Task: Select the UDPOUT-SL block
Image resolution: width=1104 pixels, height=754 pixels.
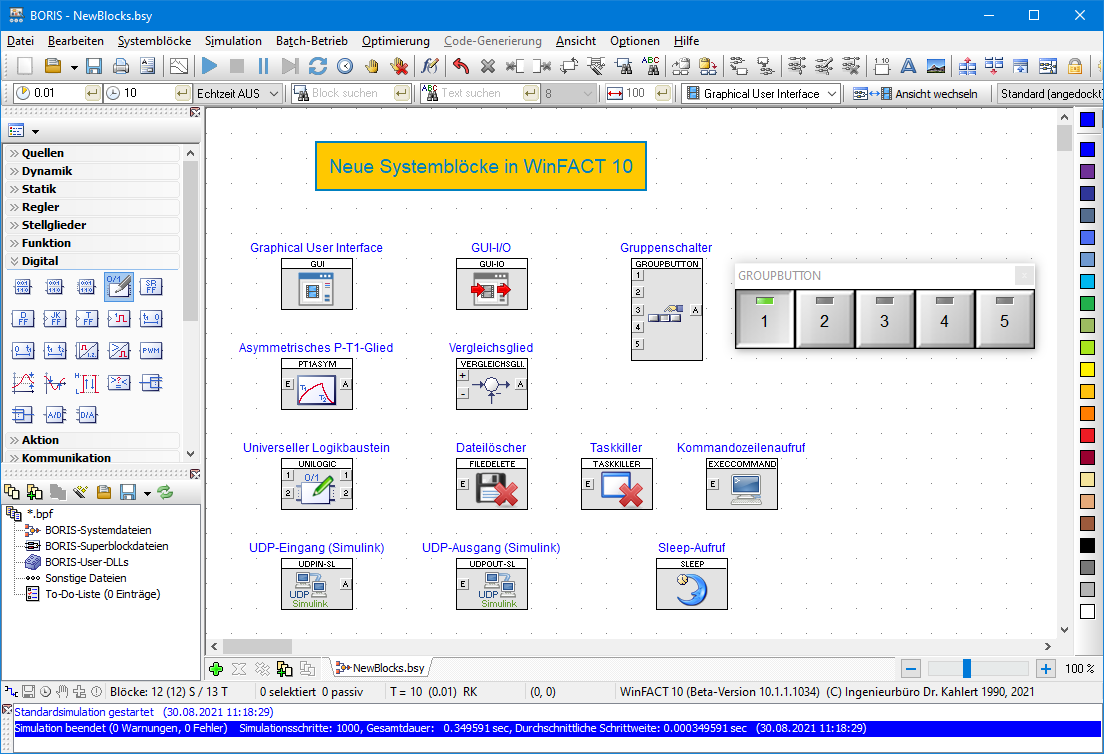Action: coord(491,584)
